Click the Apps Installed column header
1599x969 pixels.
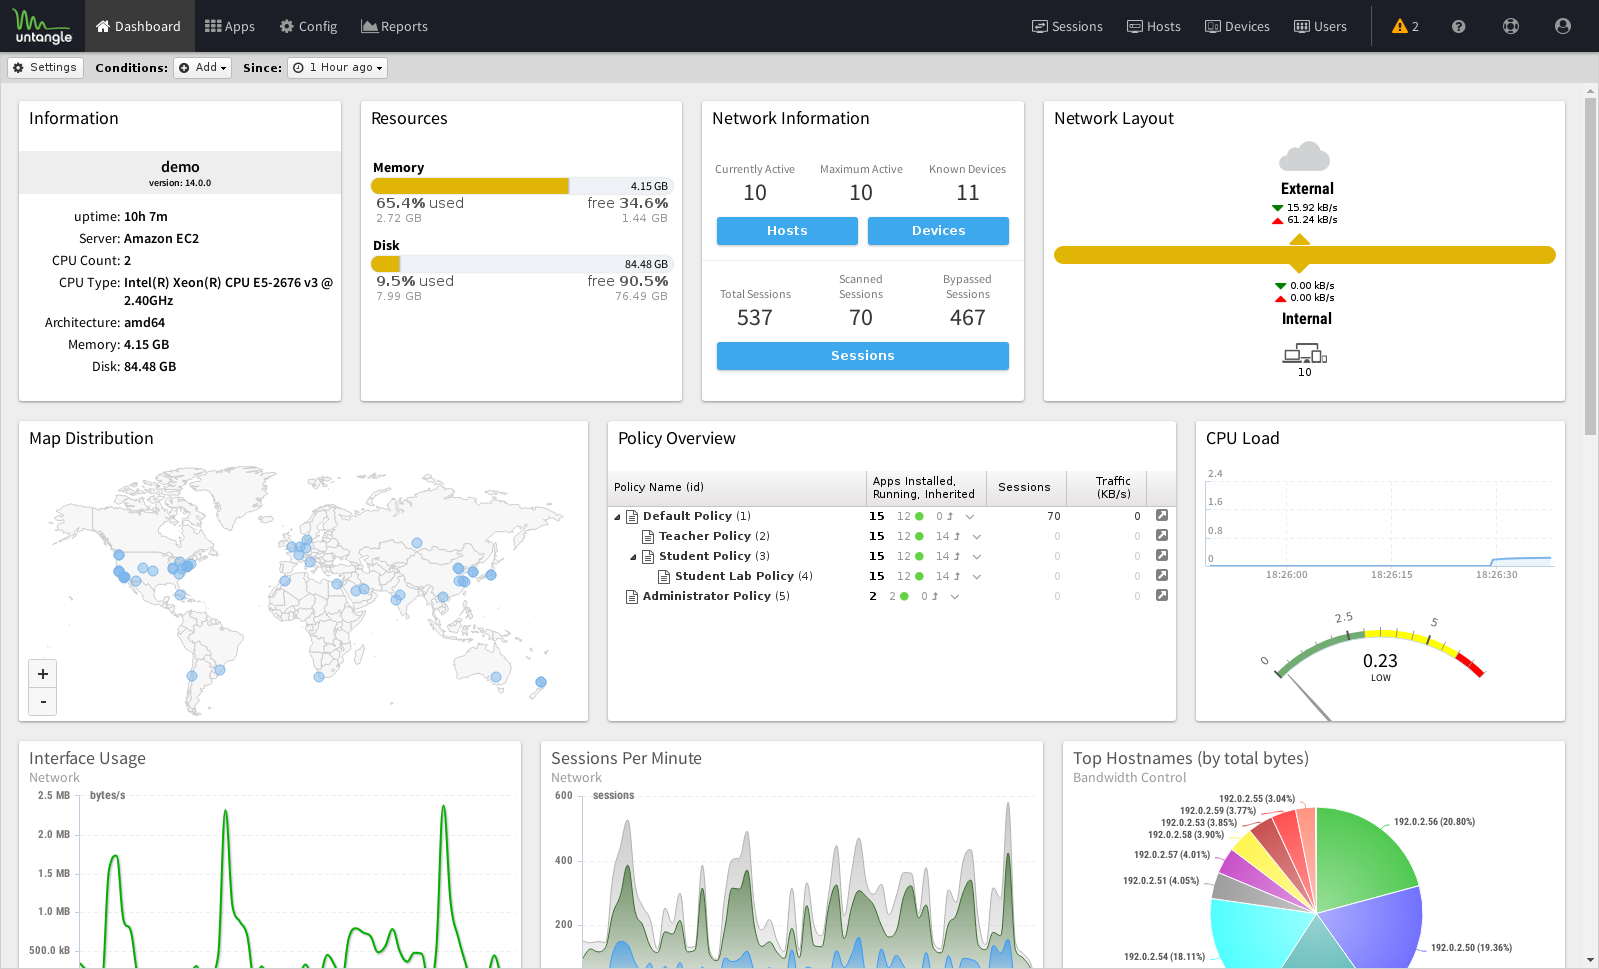point(926,488)
